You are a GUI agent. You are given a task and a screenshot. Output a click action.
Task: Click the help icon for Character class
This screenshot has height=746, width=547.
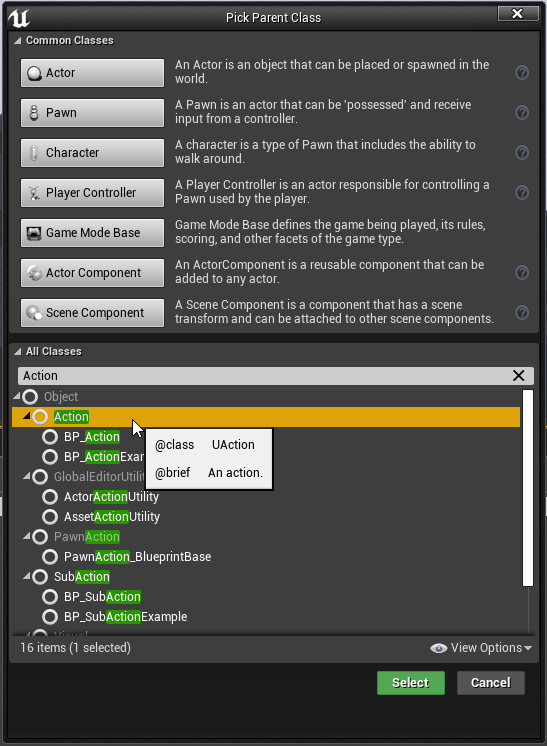click(522, 153)
